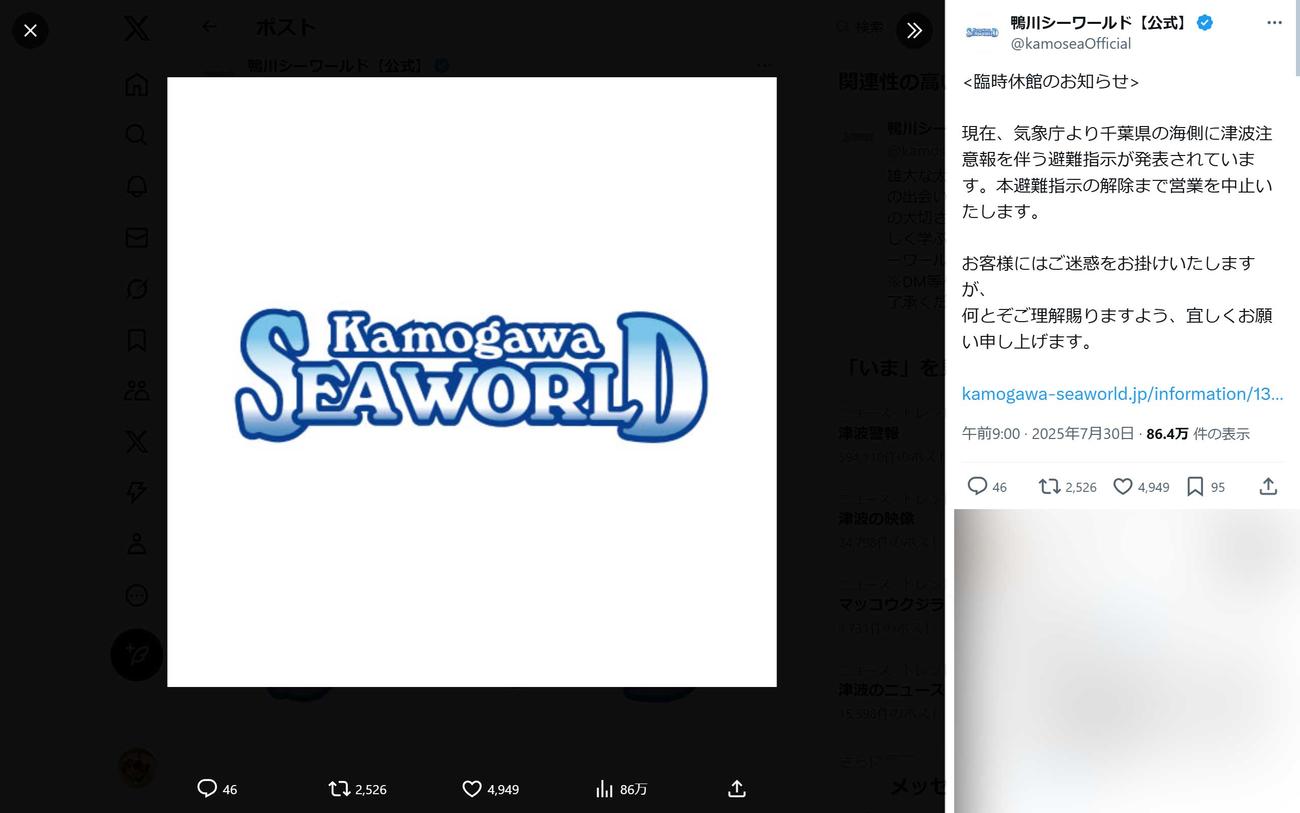Open the lightning bolt sidebar item
Image resolution: width=1300 pixels, height=813 pixels.
pyautogui.click(x=137, y=492)
